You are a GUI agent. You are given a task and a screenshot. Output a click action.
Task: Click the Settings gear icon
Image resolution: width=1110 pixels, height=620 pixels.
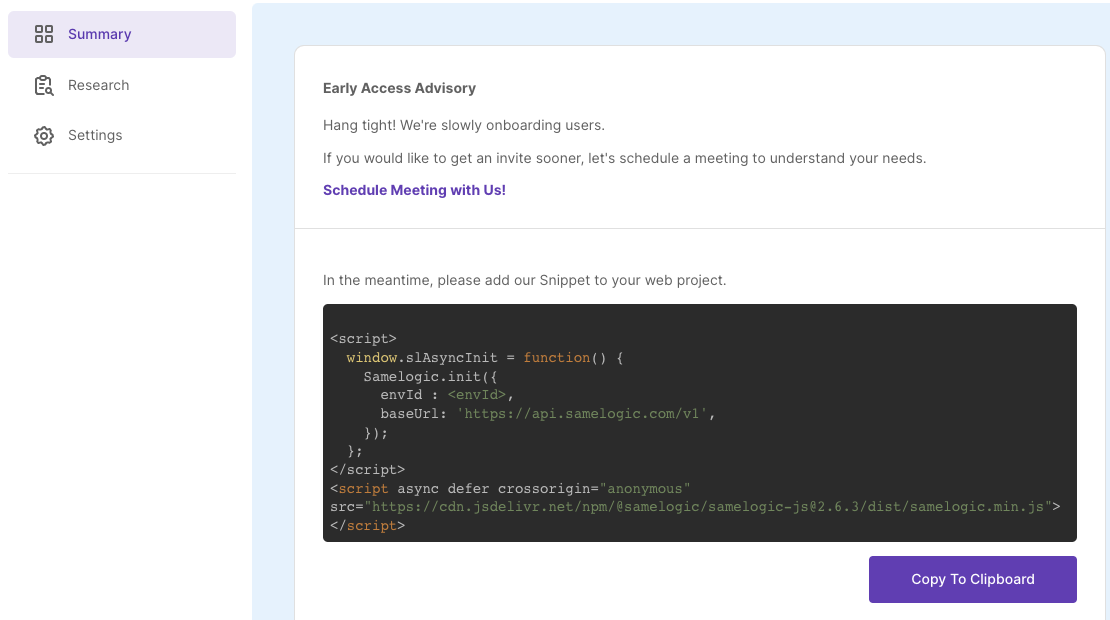click(x=44, y=135)
